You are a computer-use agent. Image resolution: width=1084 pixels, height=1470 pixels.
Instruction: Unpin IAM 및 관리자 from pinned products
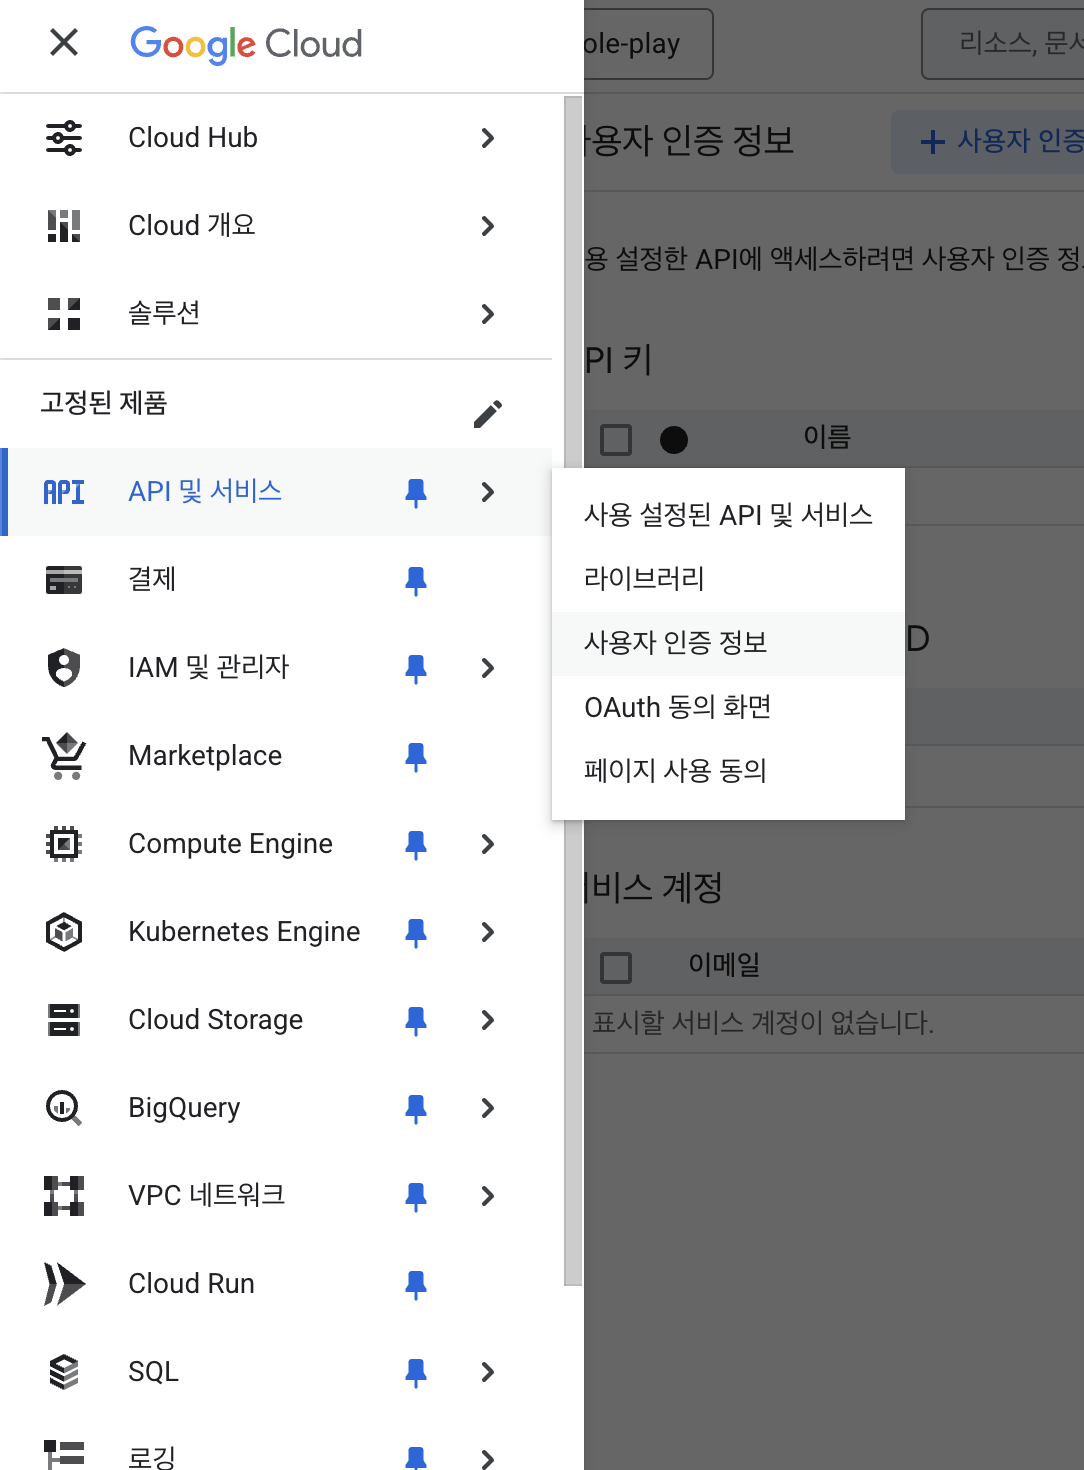tap(416, 668)
